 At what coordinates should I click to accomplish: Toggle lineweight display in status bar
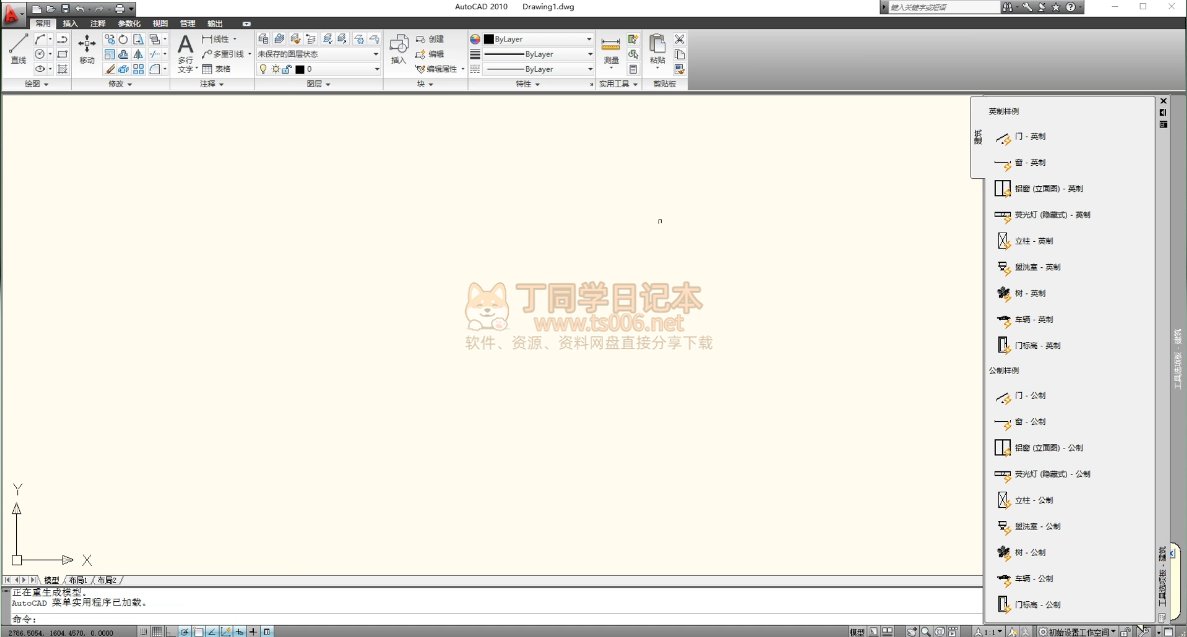253,632
